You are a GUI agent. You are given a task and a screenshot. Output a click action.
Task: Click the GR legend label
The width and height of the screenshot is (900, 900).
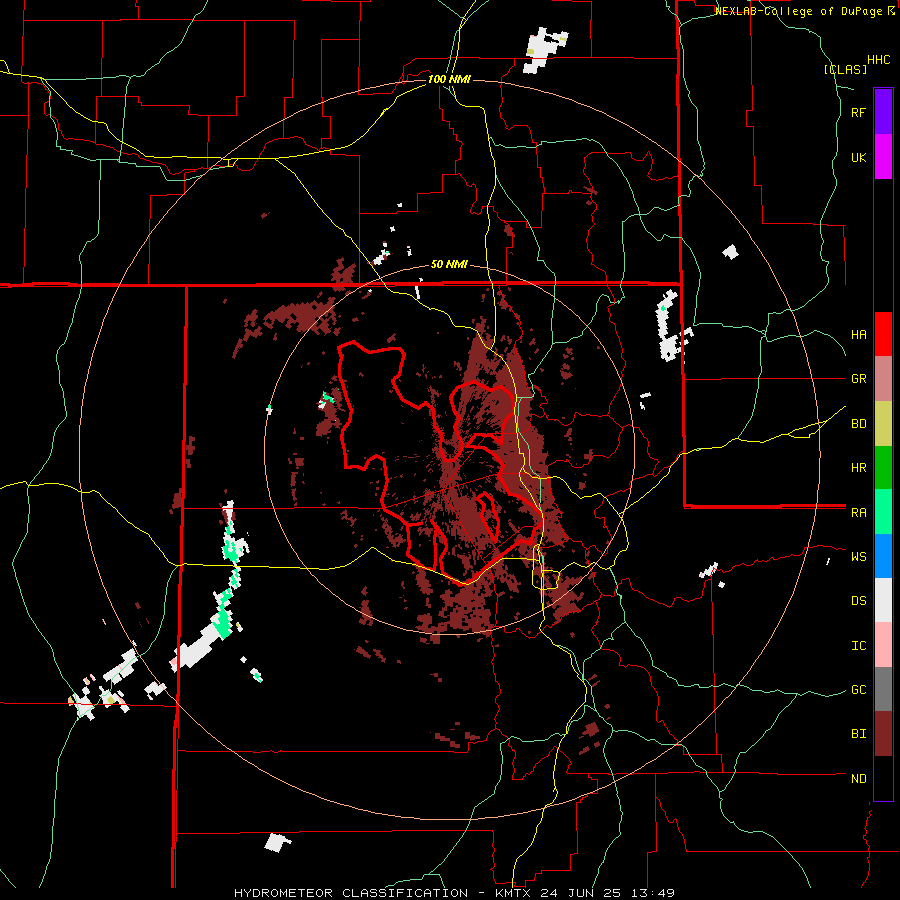pos(859,379)
